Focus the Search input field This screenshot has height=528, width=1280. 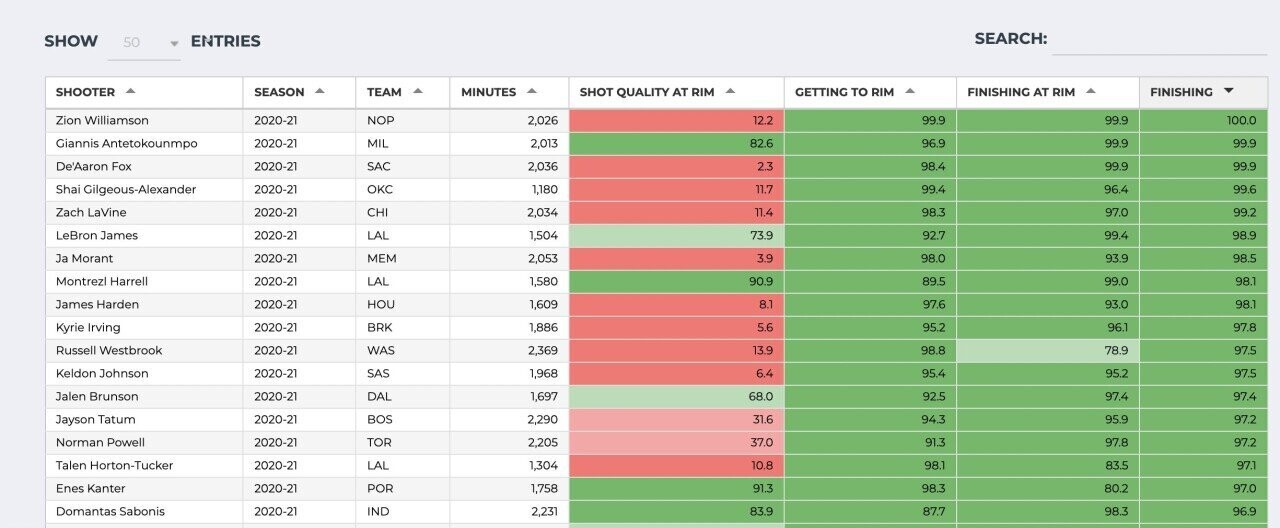pyautogui.click(x=1158, y=41)
